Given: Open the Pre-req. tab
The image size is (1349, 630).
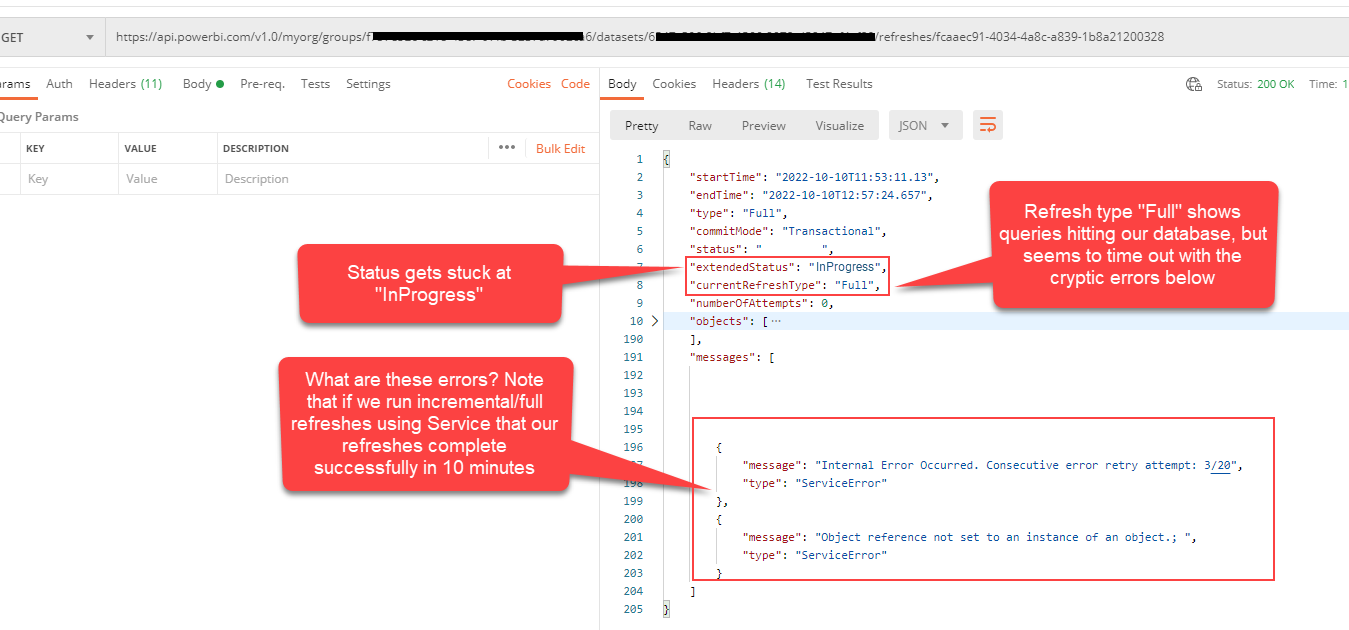Looking at the screenshot, I should point(262,84).
